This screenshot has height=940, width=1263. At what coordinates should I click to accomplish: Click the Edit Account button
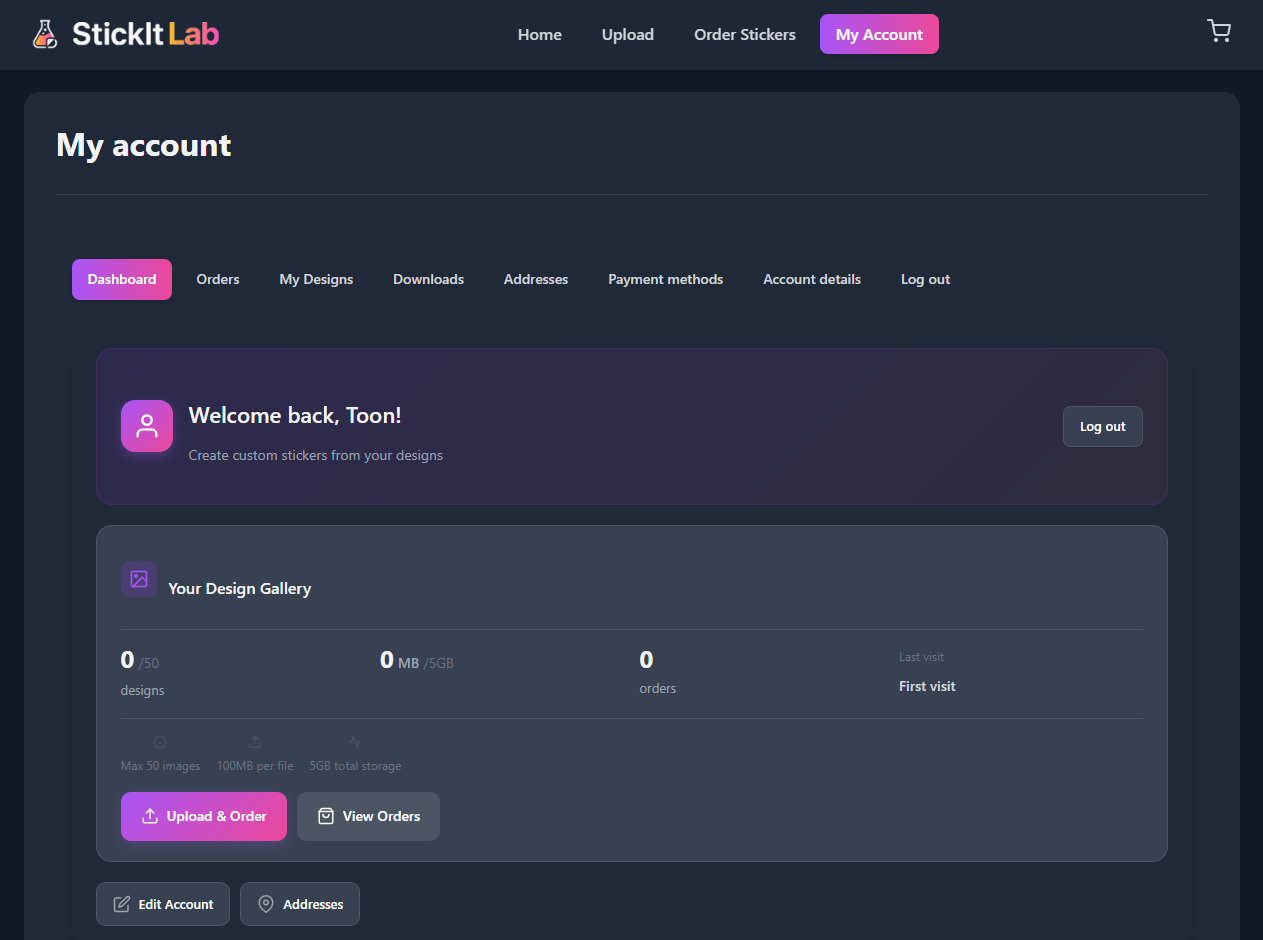(163, 904)
